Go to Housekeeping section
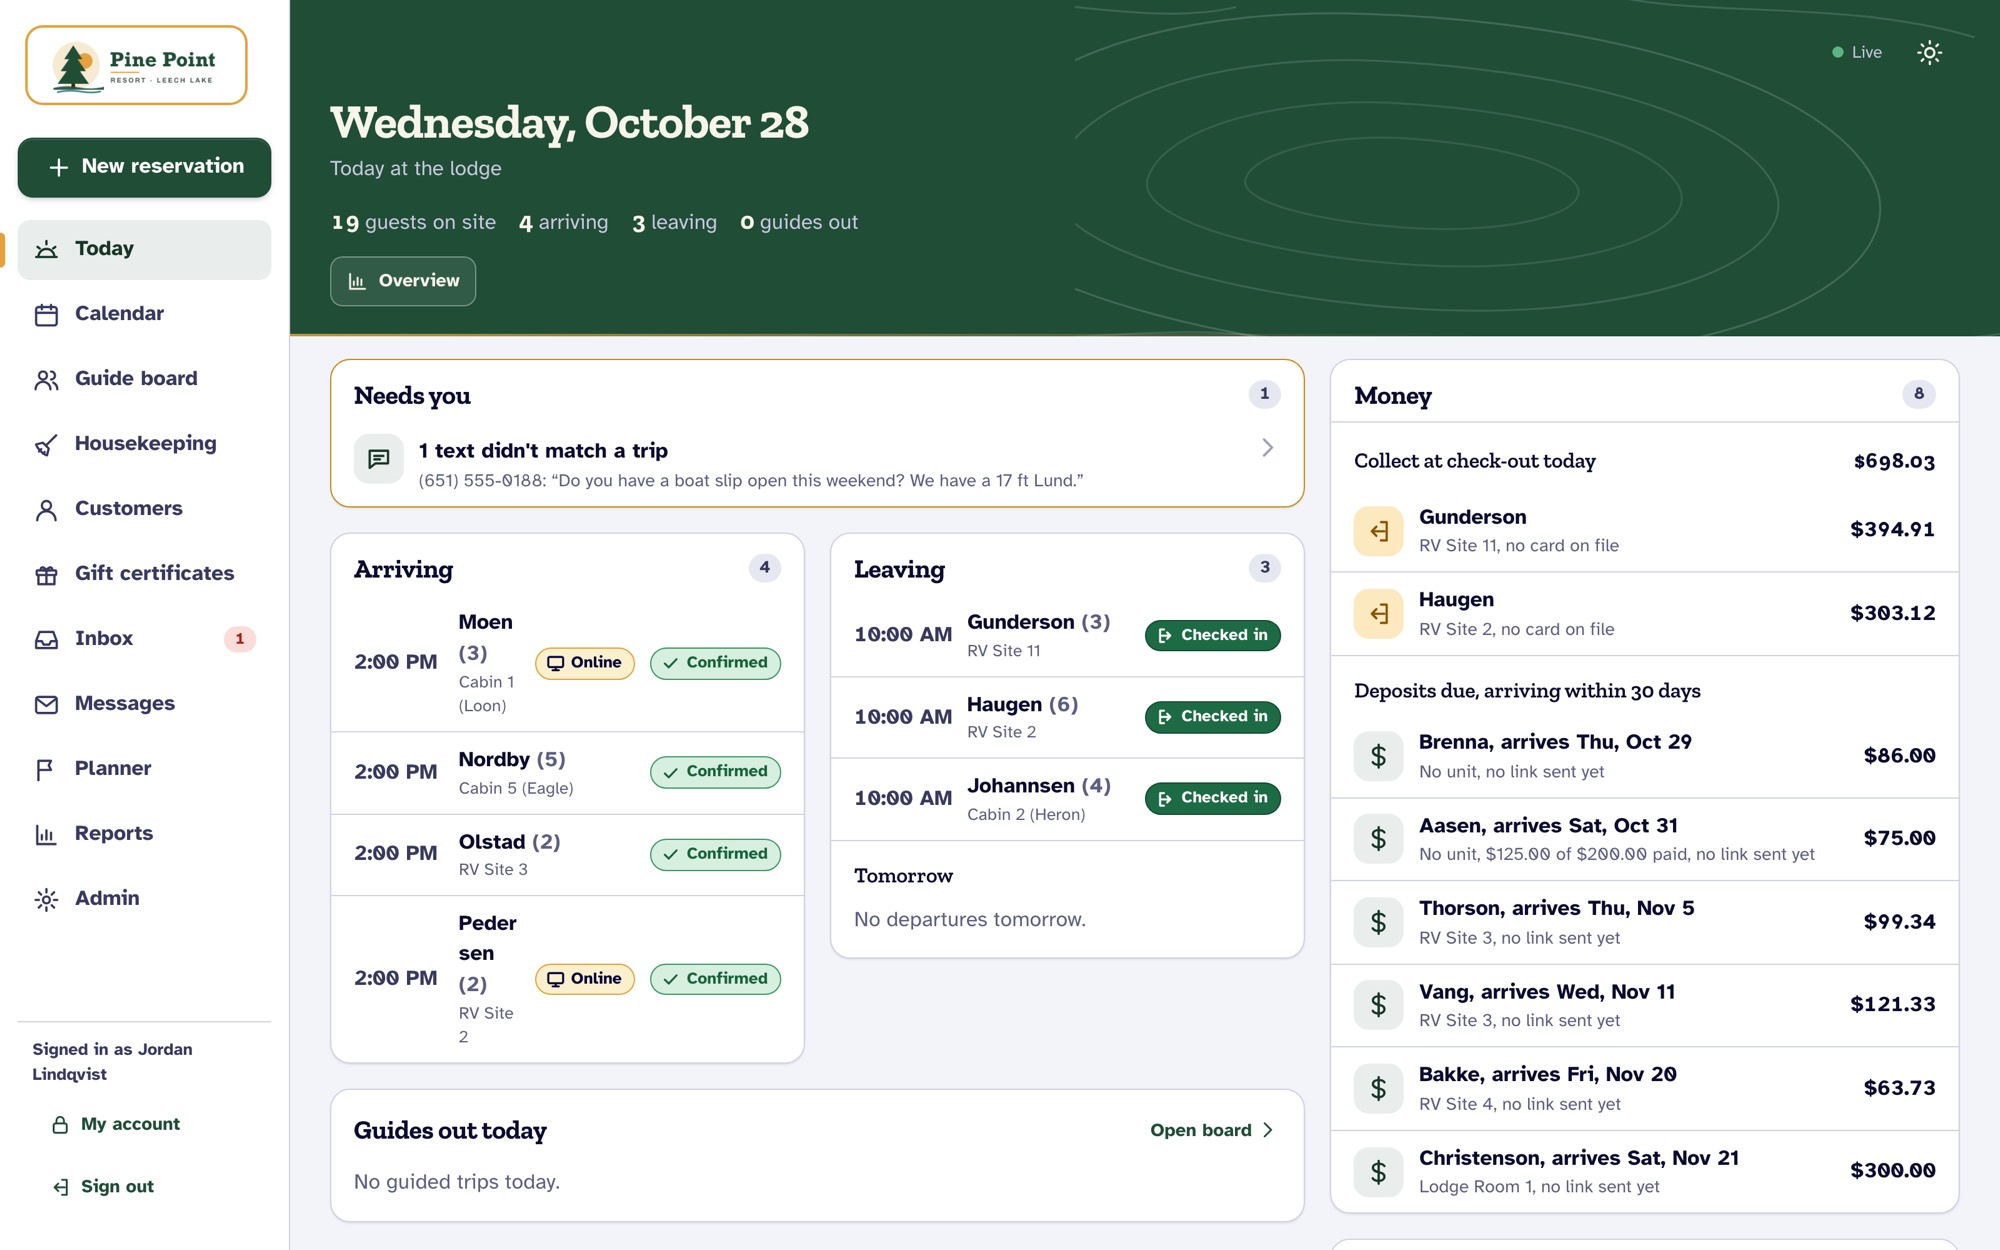The width and height of the screenshot is (2000, 1250). tap(144, 444)
